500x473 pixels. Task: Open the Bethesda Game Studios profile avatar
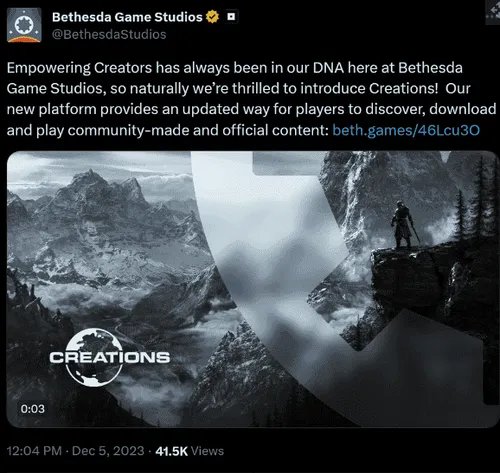click(24, 25)
